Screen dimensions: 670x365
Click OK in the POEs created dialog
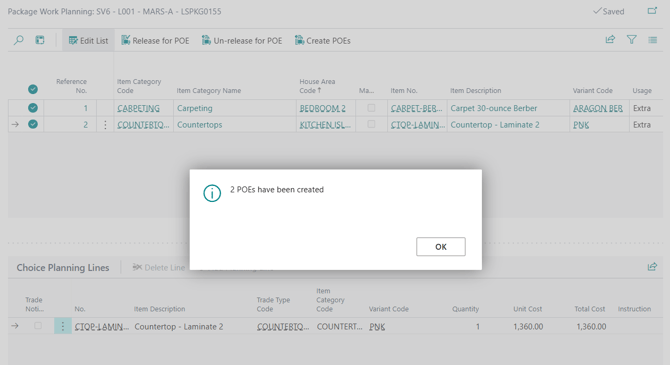[441, 247]
